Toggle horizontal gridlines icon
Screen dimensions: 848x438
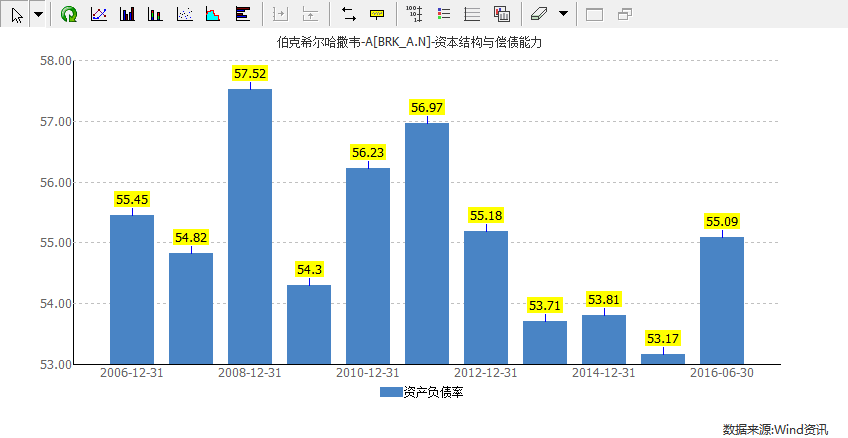(472, 15)
